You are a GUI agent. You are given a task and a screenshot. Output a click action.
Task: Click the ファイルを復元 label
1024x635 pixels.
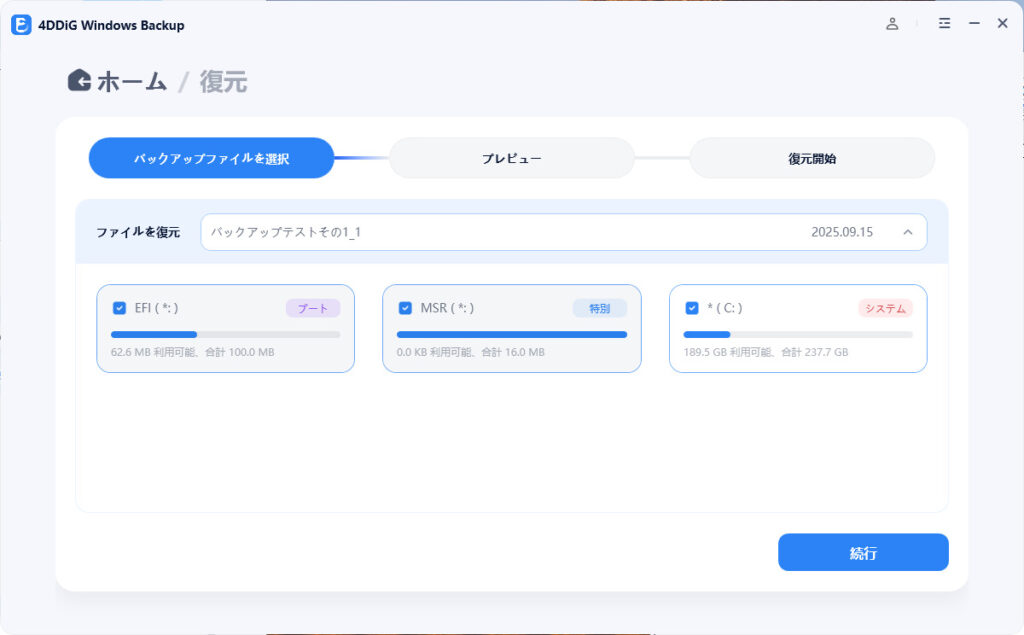tap(138, 232)
